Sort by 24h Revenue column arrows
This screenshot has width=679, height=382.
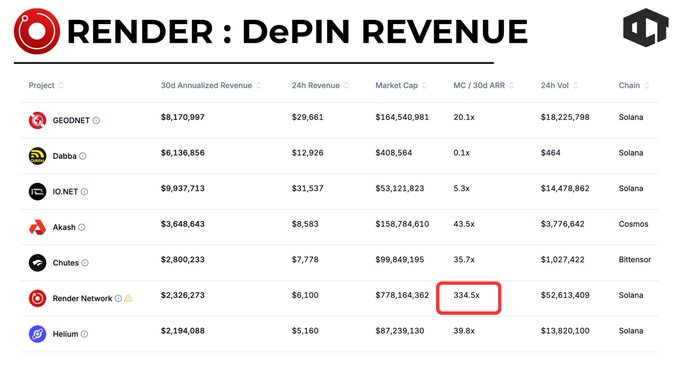click(x=346, y=85)
